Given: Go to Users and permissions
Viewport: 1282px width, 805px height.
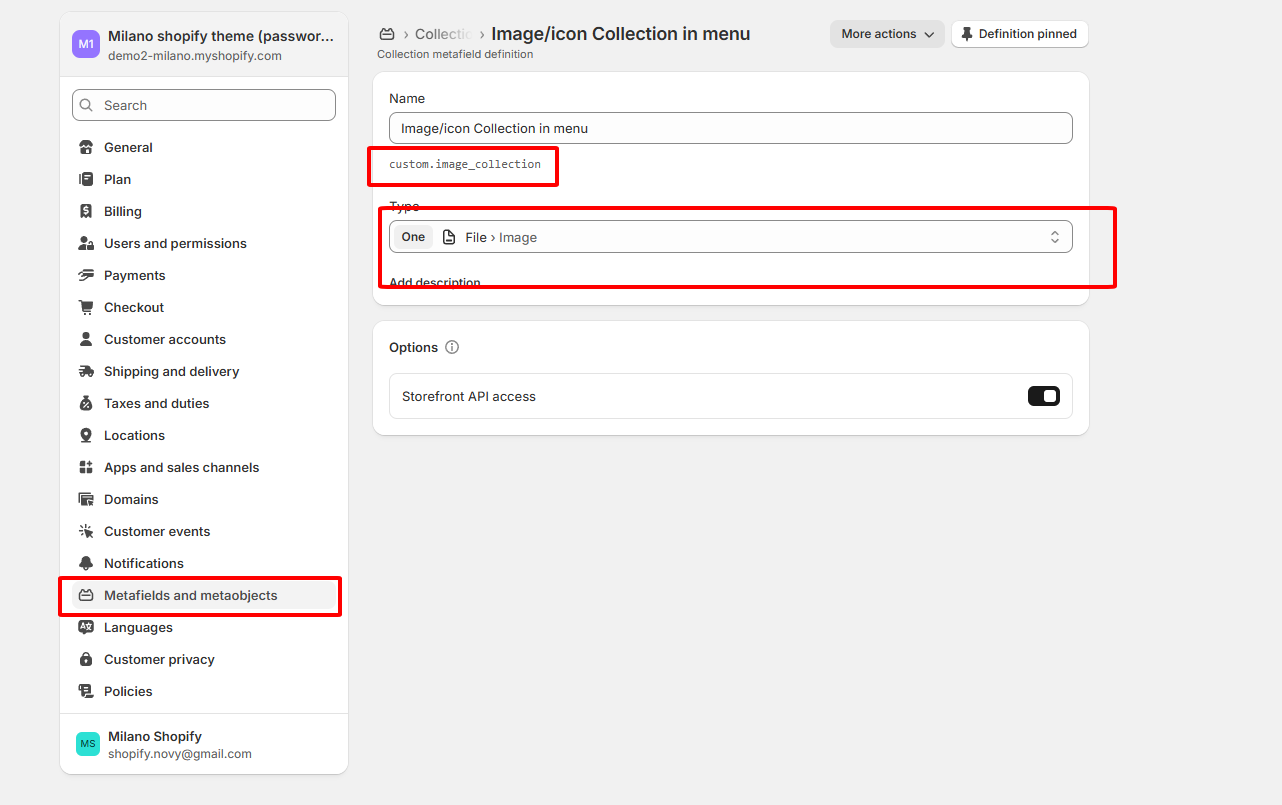Looking at the screenshot, I should [x=175, y=243].
